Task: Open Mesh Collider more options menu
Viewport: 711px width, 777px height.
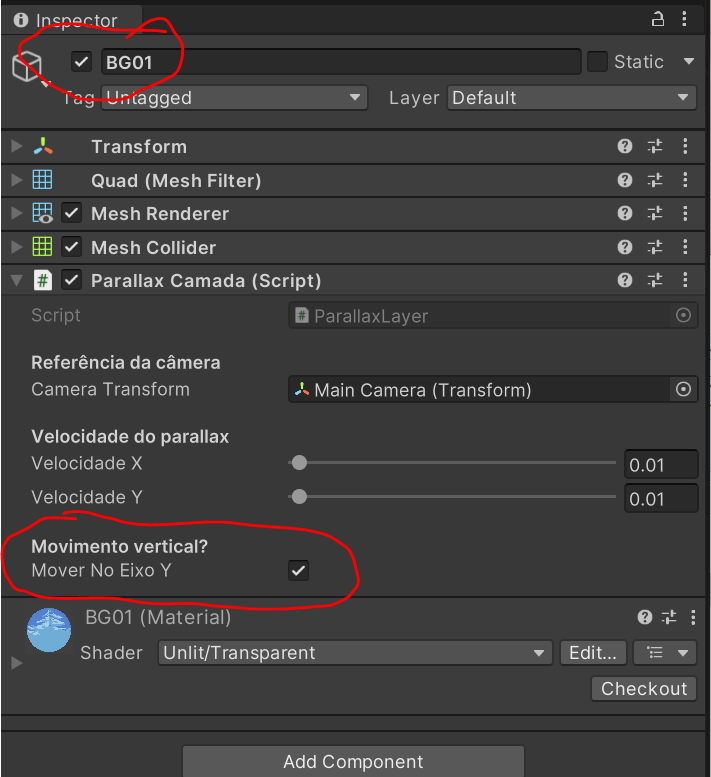Action: [x=685, y=248]
